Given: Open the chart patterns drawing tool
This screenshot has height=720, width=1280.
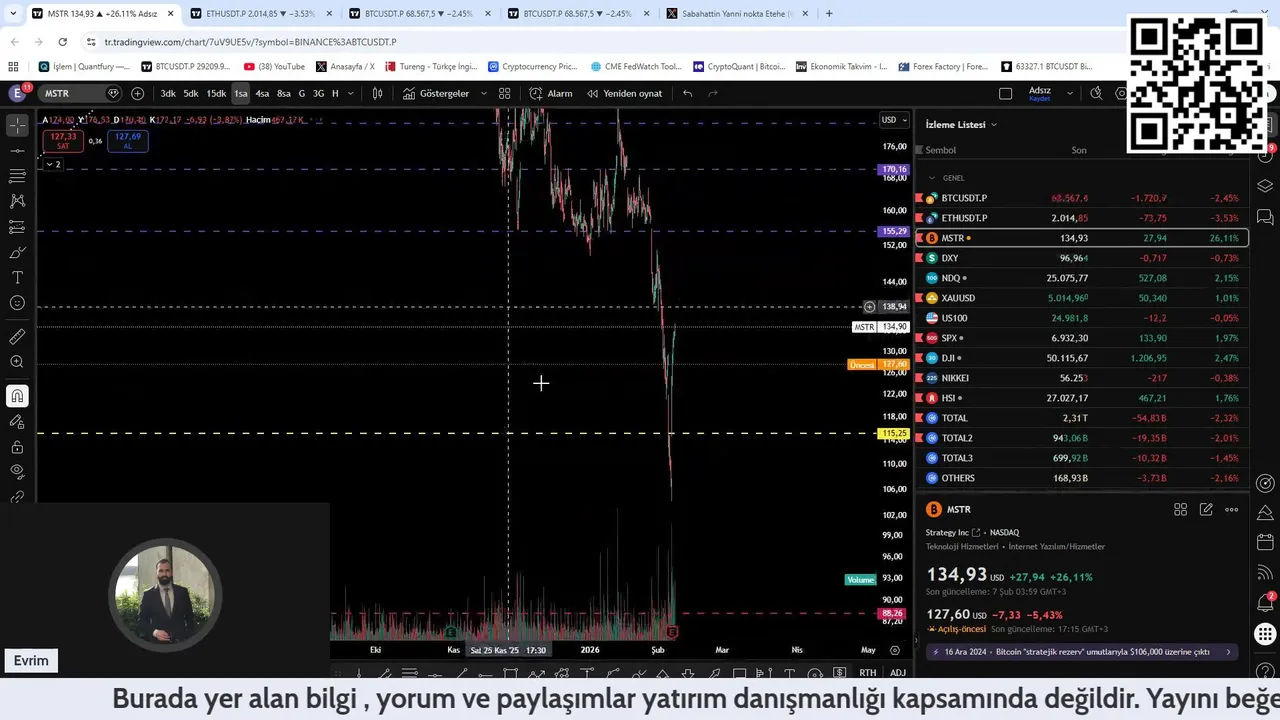Looking at the screenshot, I should (17, 201).
